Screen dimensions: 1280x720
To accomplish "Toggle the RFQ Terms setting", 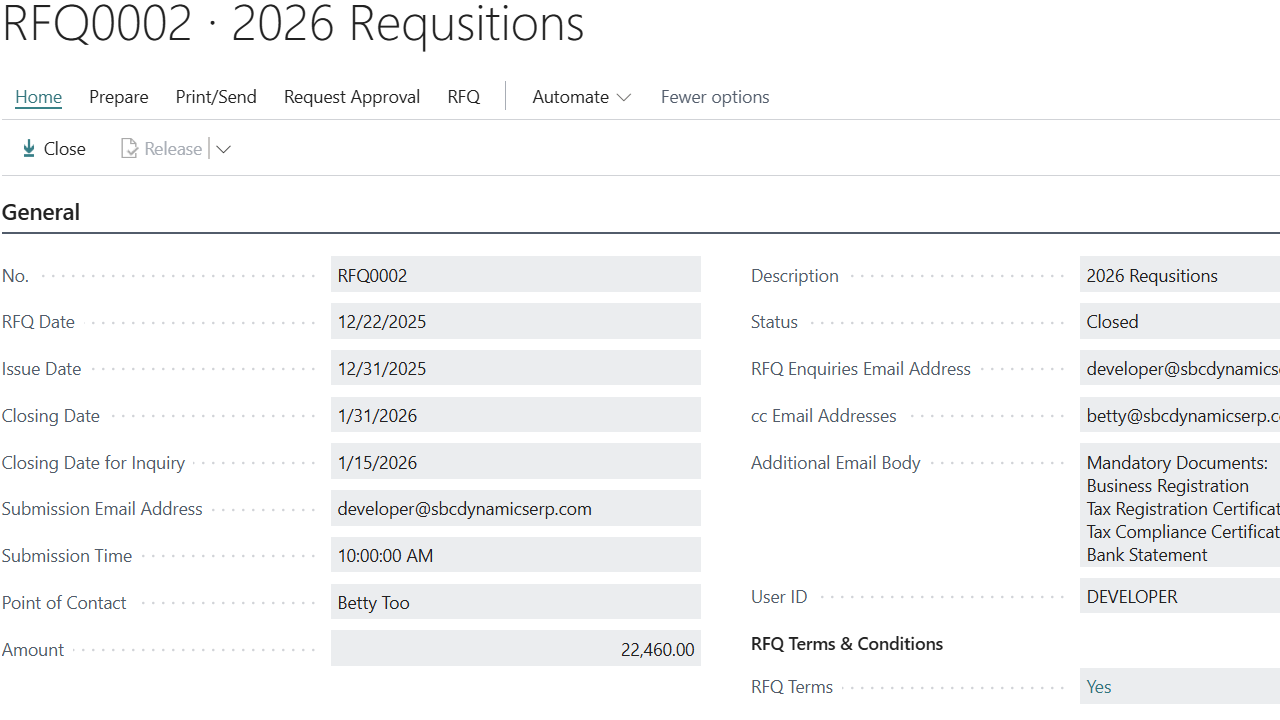I will pos(1098,686).
